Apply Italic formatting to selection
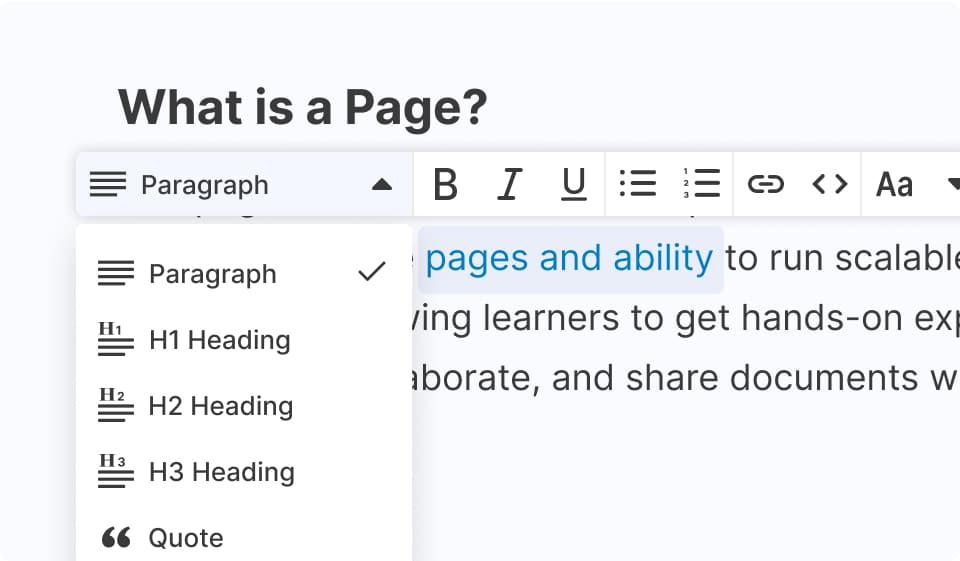 pos(510,185)
